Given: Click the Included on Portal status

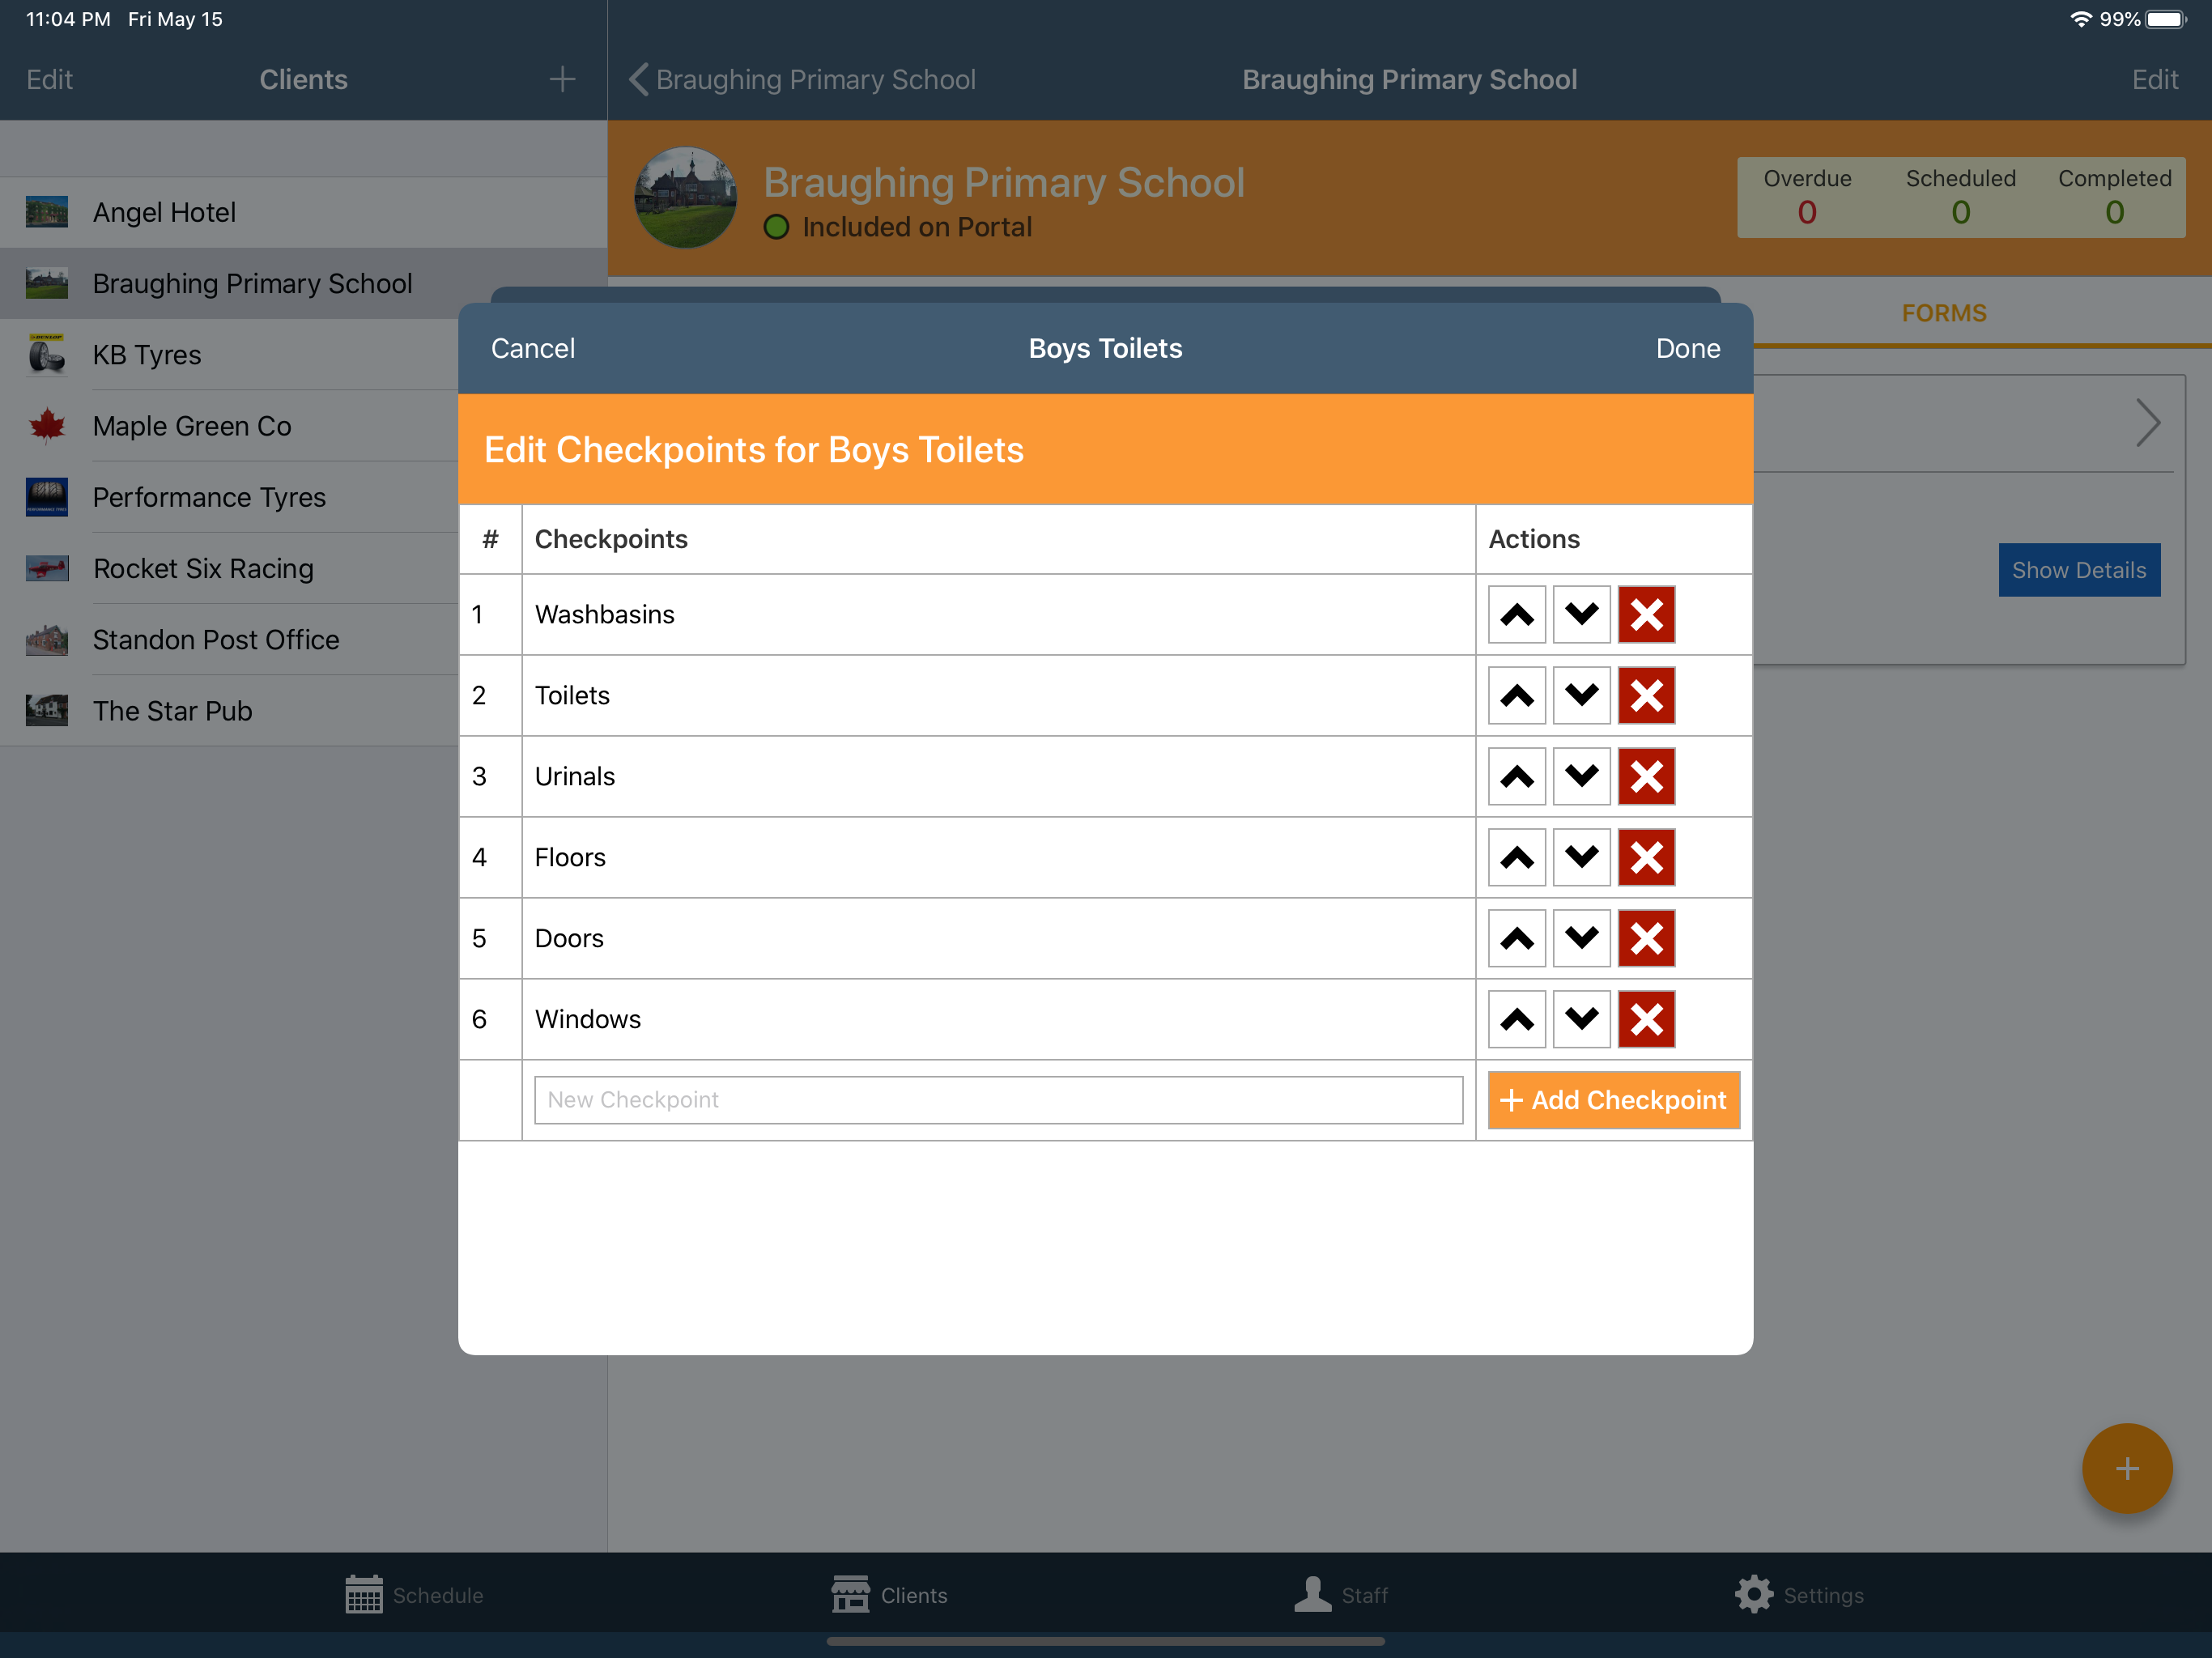Looking at the screenshot, I should (897, 227).
